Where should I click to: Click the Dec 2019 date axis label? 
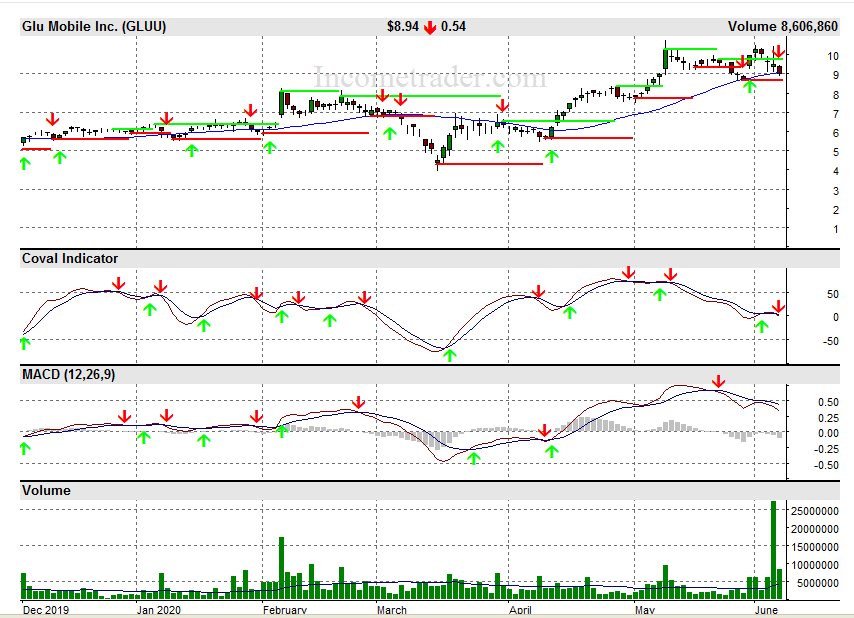[x=46, y=610]
